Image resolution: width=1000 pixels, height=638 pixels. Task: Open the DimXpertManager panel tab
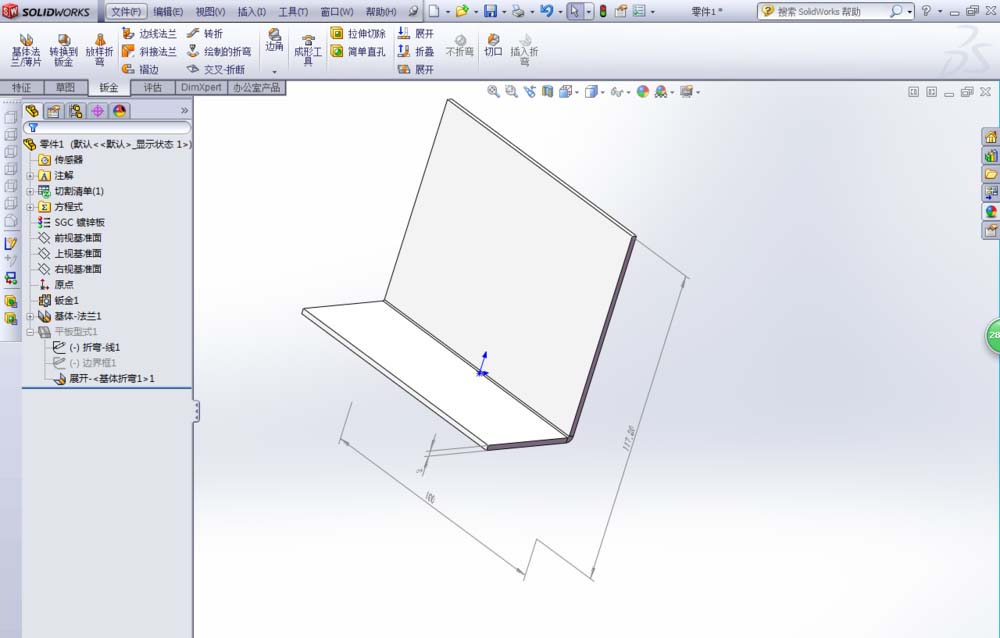pos(98,111)
